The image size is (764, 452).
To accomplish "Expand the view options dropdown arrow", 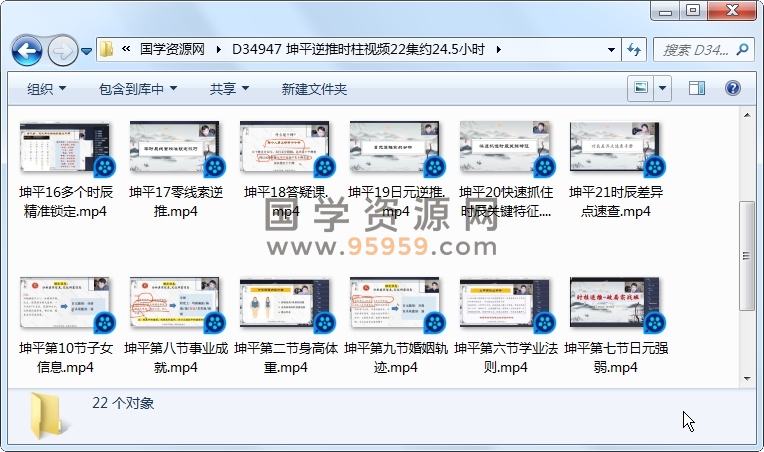I will (x=663, y=89).
